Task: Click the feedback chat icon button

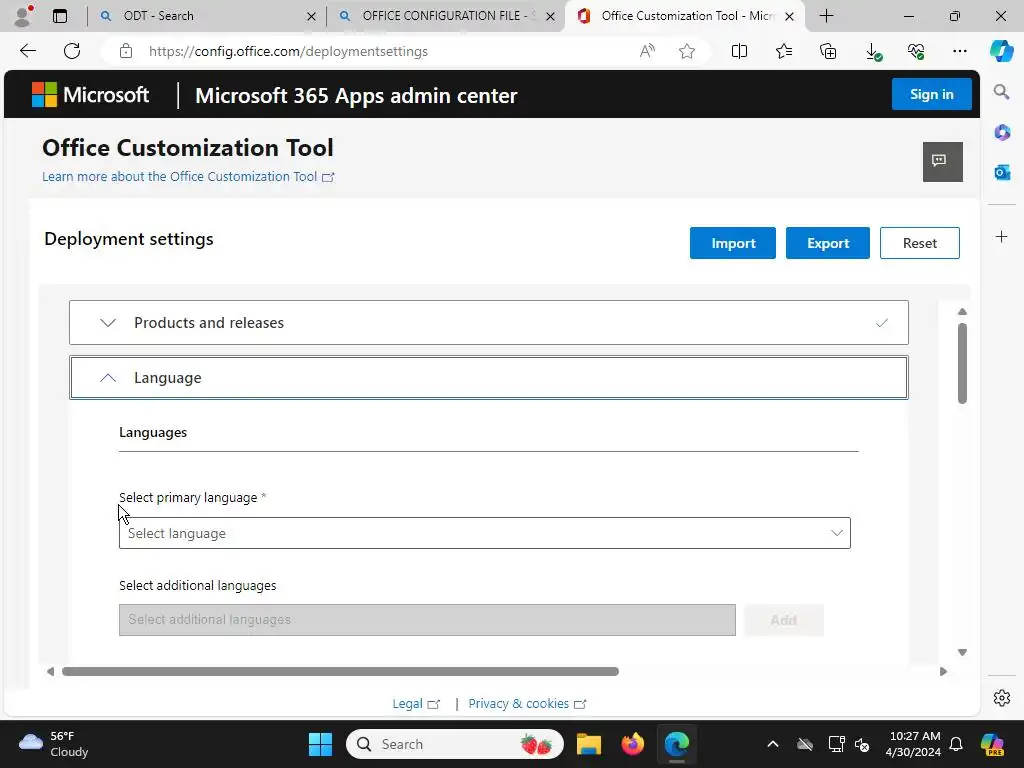Action: (x=942, y=161)
